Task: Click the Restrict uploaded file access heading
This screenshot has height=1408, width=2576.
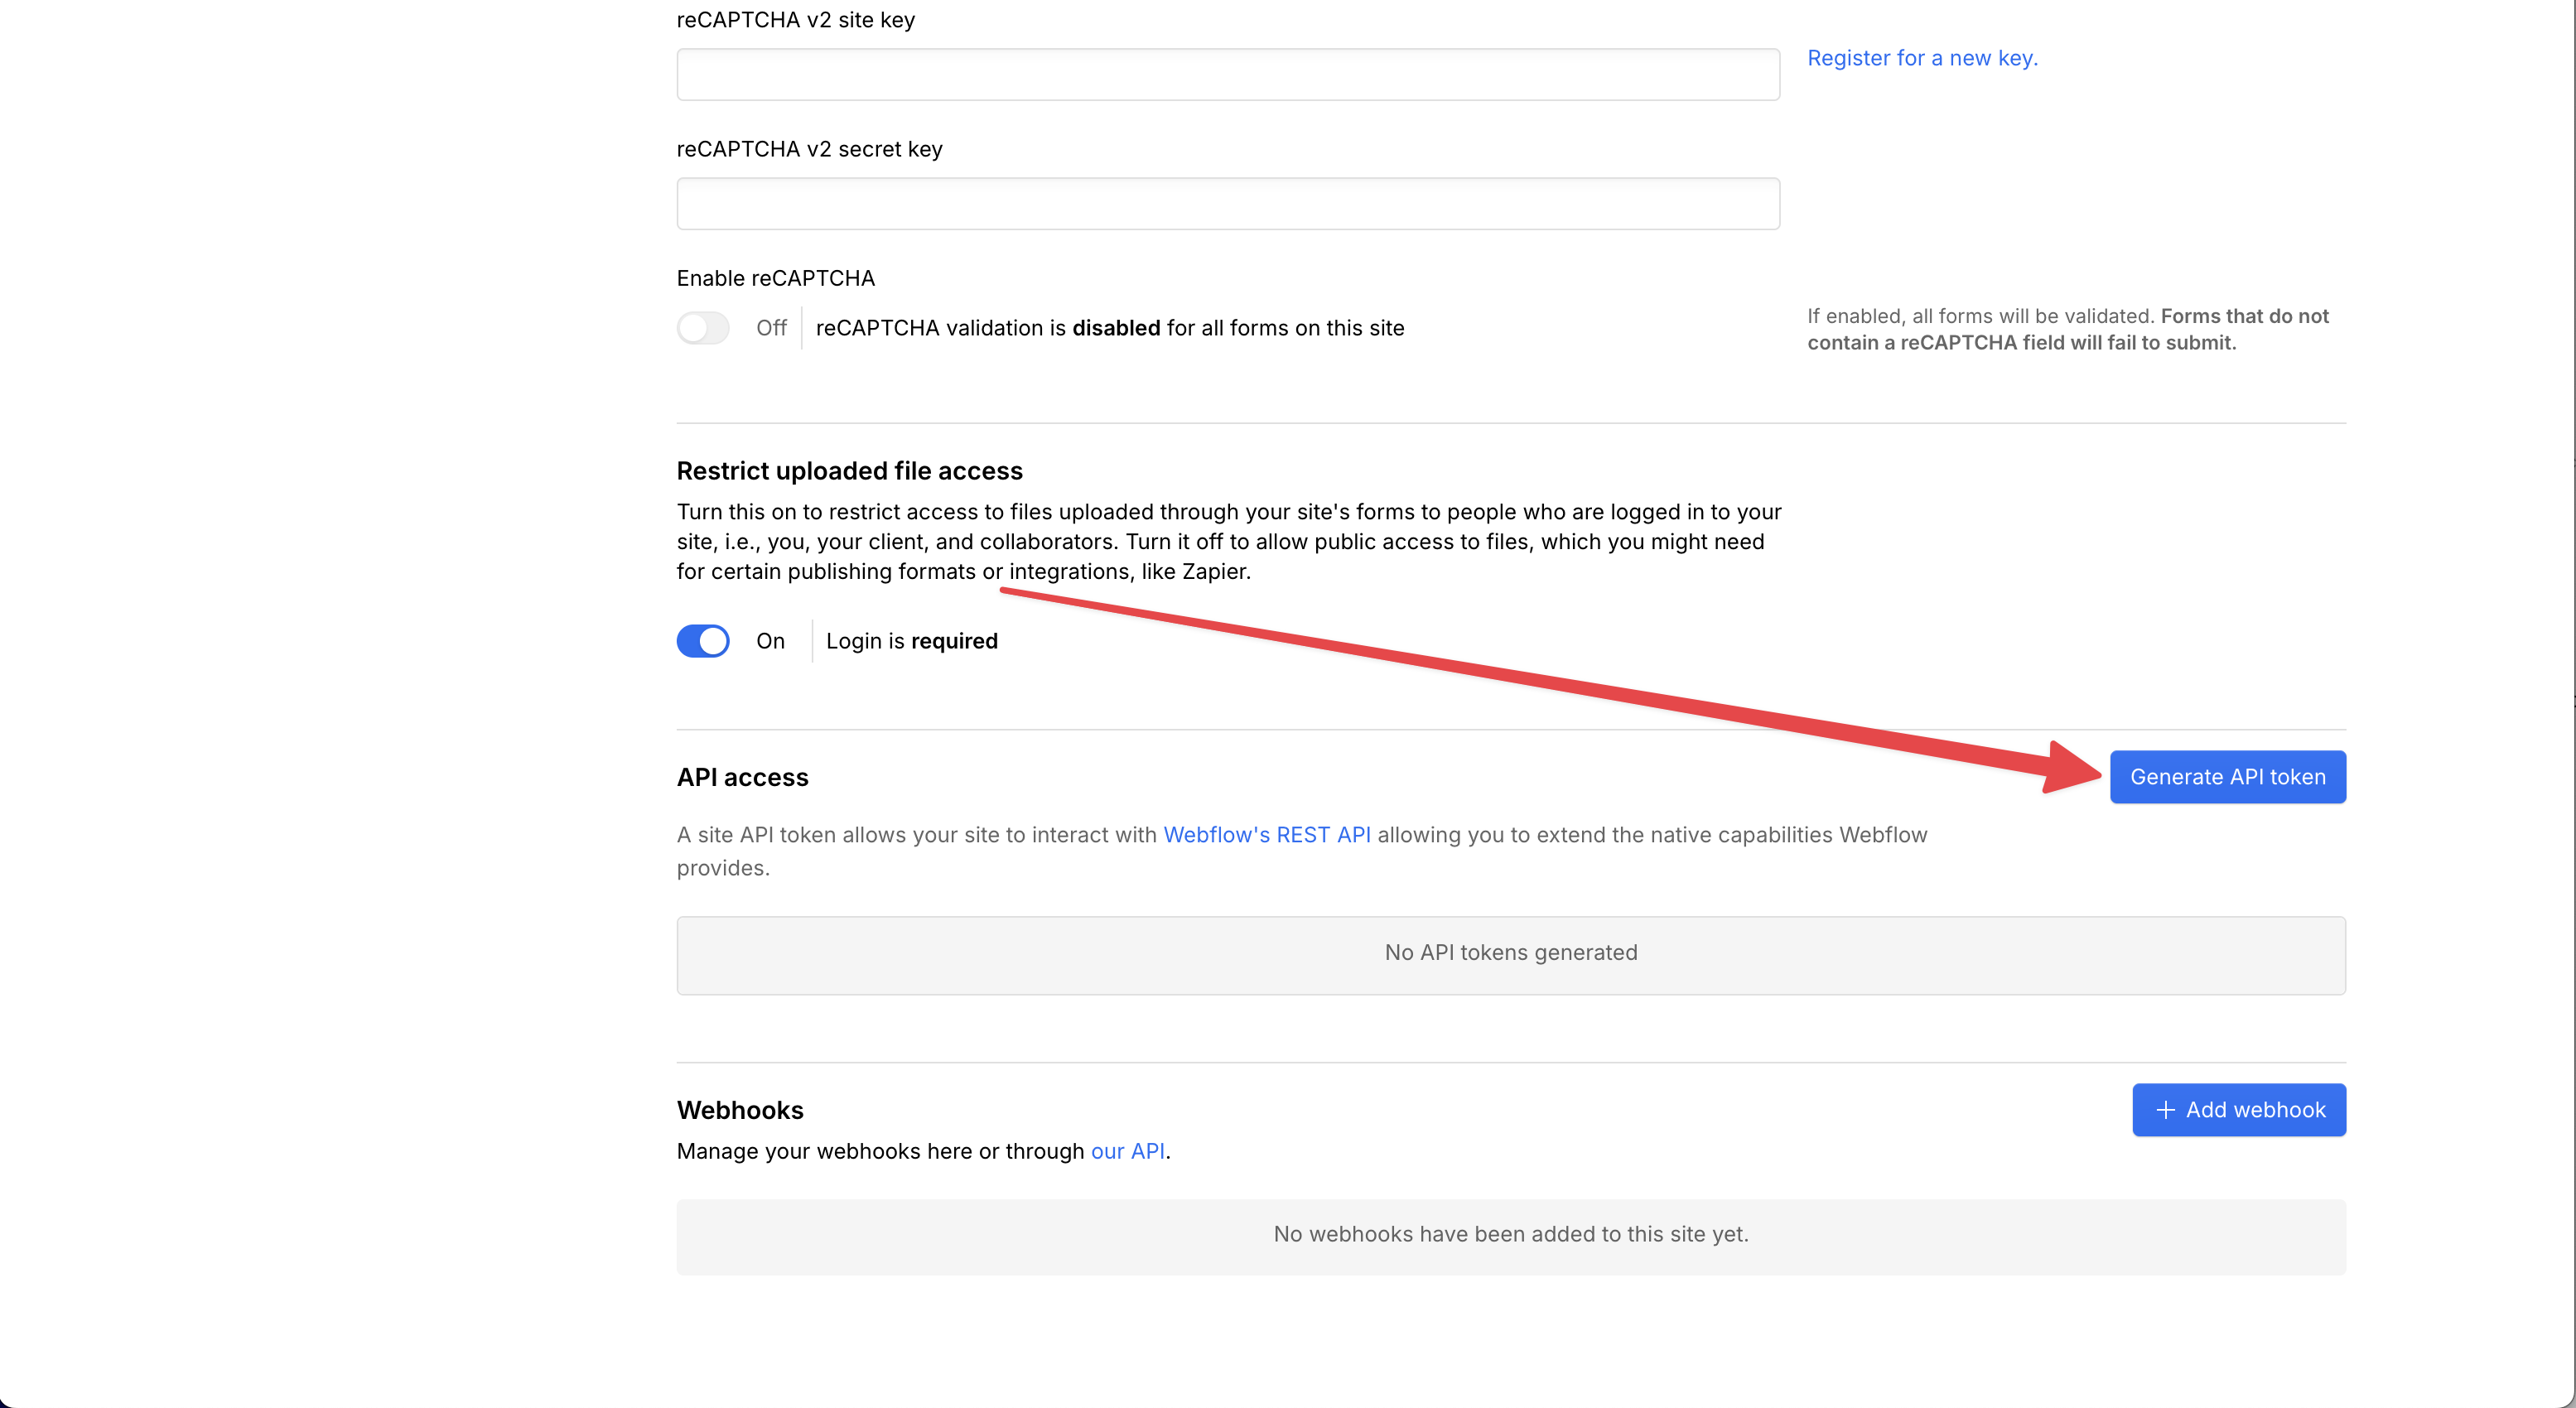Action: pos(849,471)
